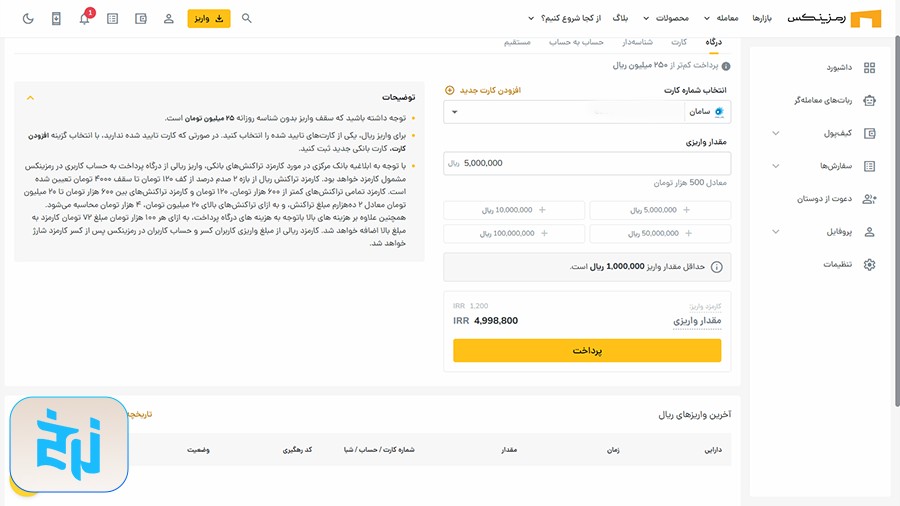Click the search magnifier icon
This screenshot has width=900, height=506.
tap(247, 19)
